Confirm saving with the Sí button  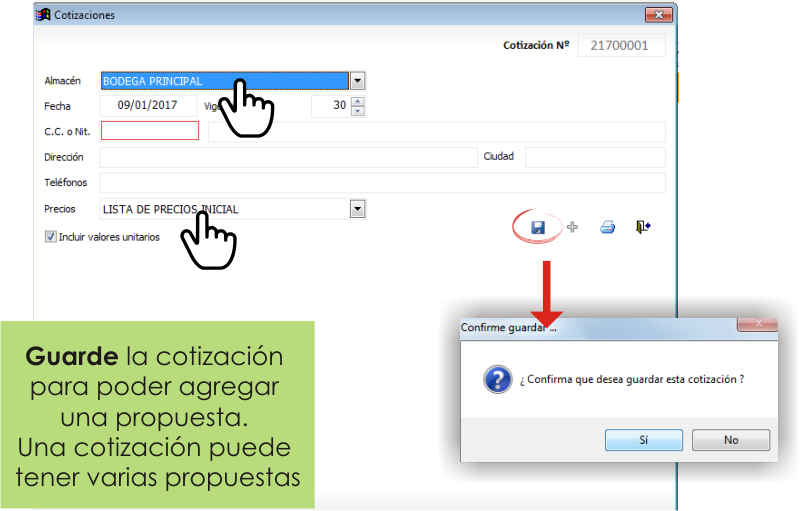click(x=644, y=440)
